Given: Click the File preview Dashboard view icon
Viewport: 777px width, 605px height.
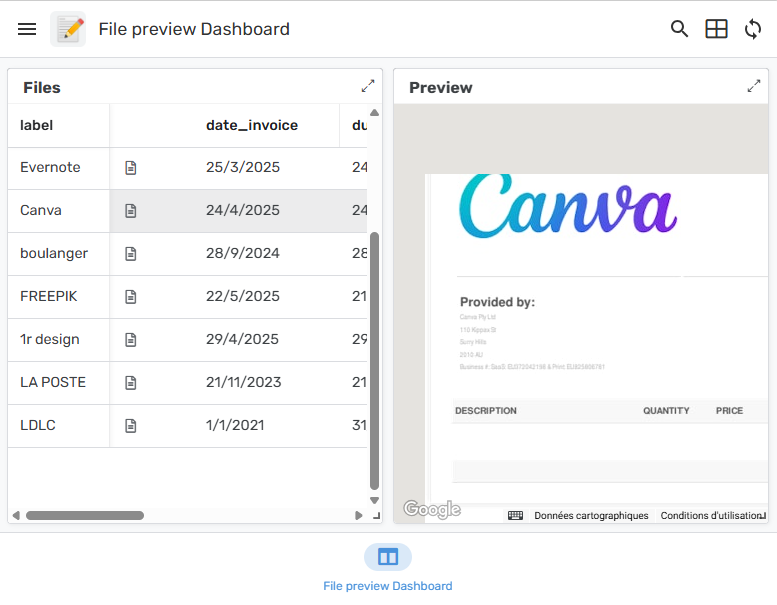Looking at the screenshot, I should point(388,556).
